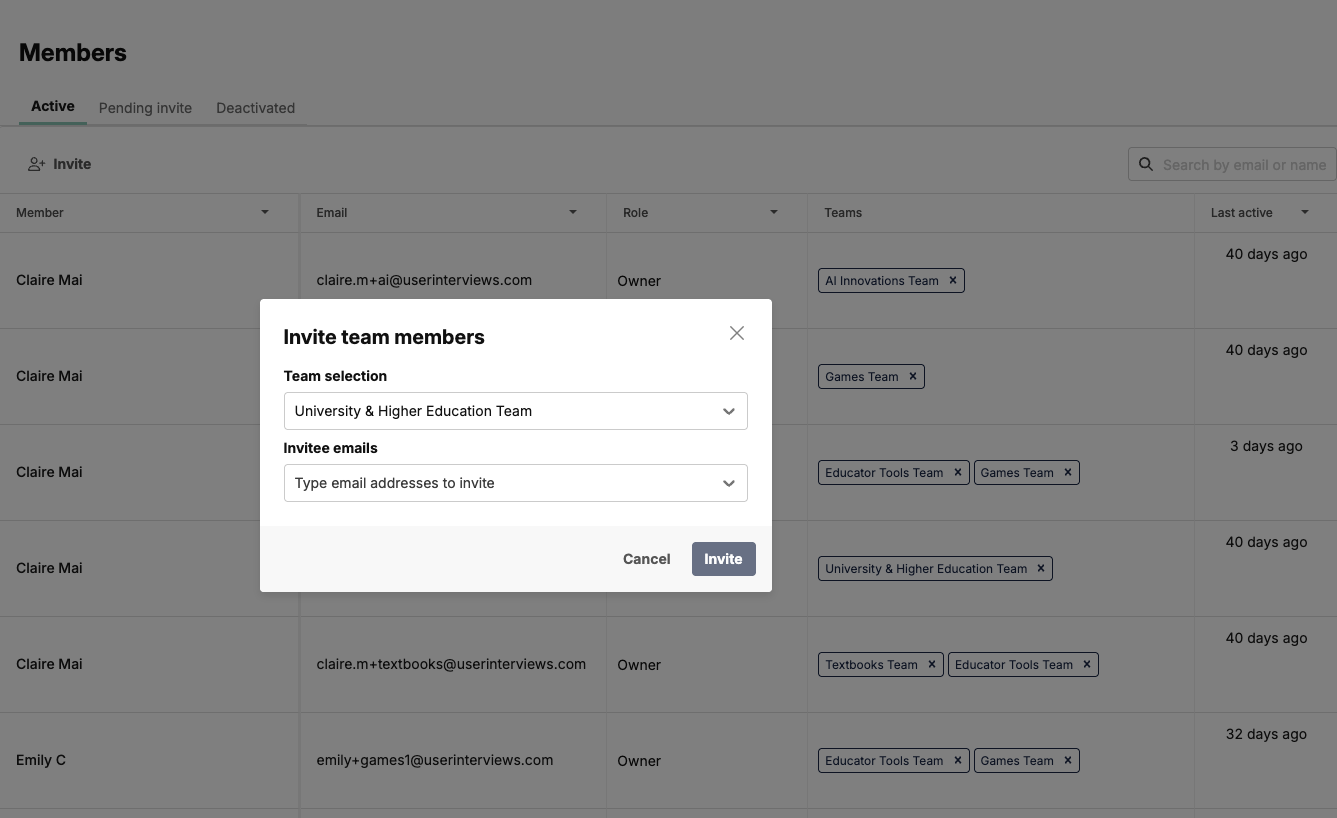
Task: Focus the Search by email or name field
Action: tap(1232, 165)
